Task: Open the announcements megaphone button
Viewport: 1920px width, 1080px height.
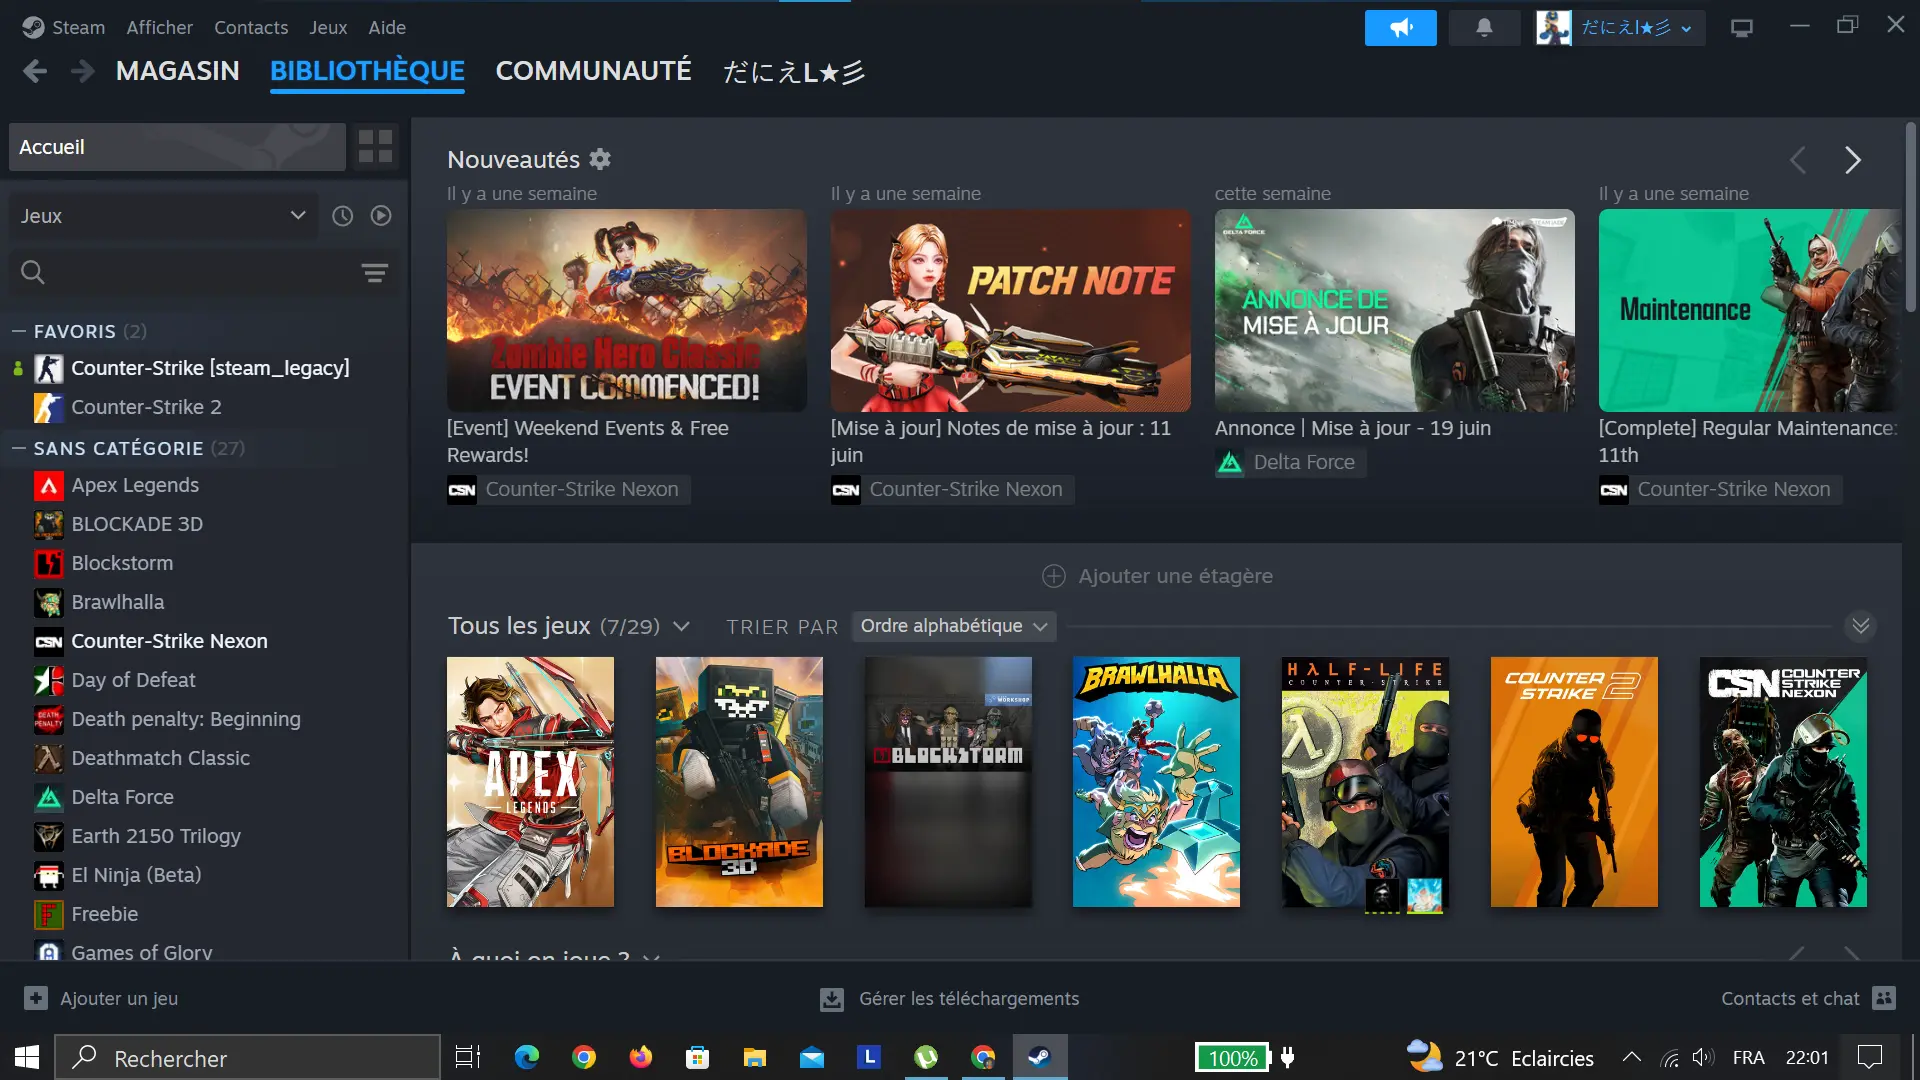Action: [1400, 28]
